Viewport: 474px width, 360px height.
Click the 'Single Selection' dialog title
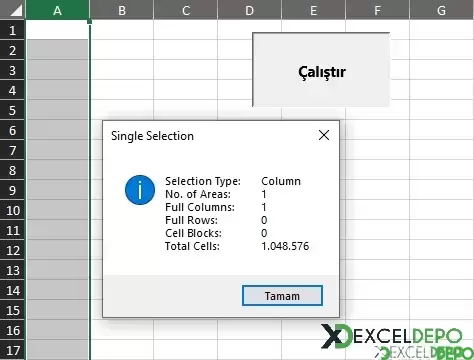[x=152, y=136]
